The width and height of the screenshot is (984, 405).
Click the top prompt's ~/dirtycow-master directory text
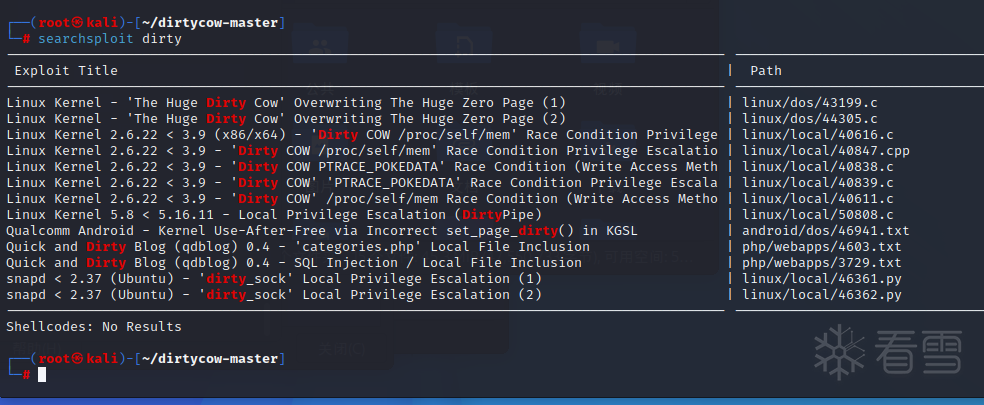(x=210, y=23)
